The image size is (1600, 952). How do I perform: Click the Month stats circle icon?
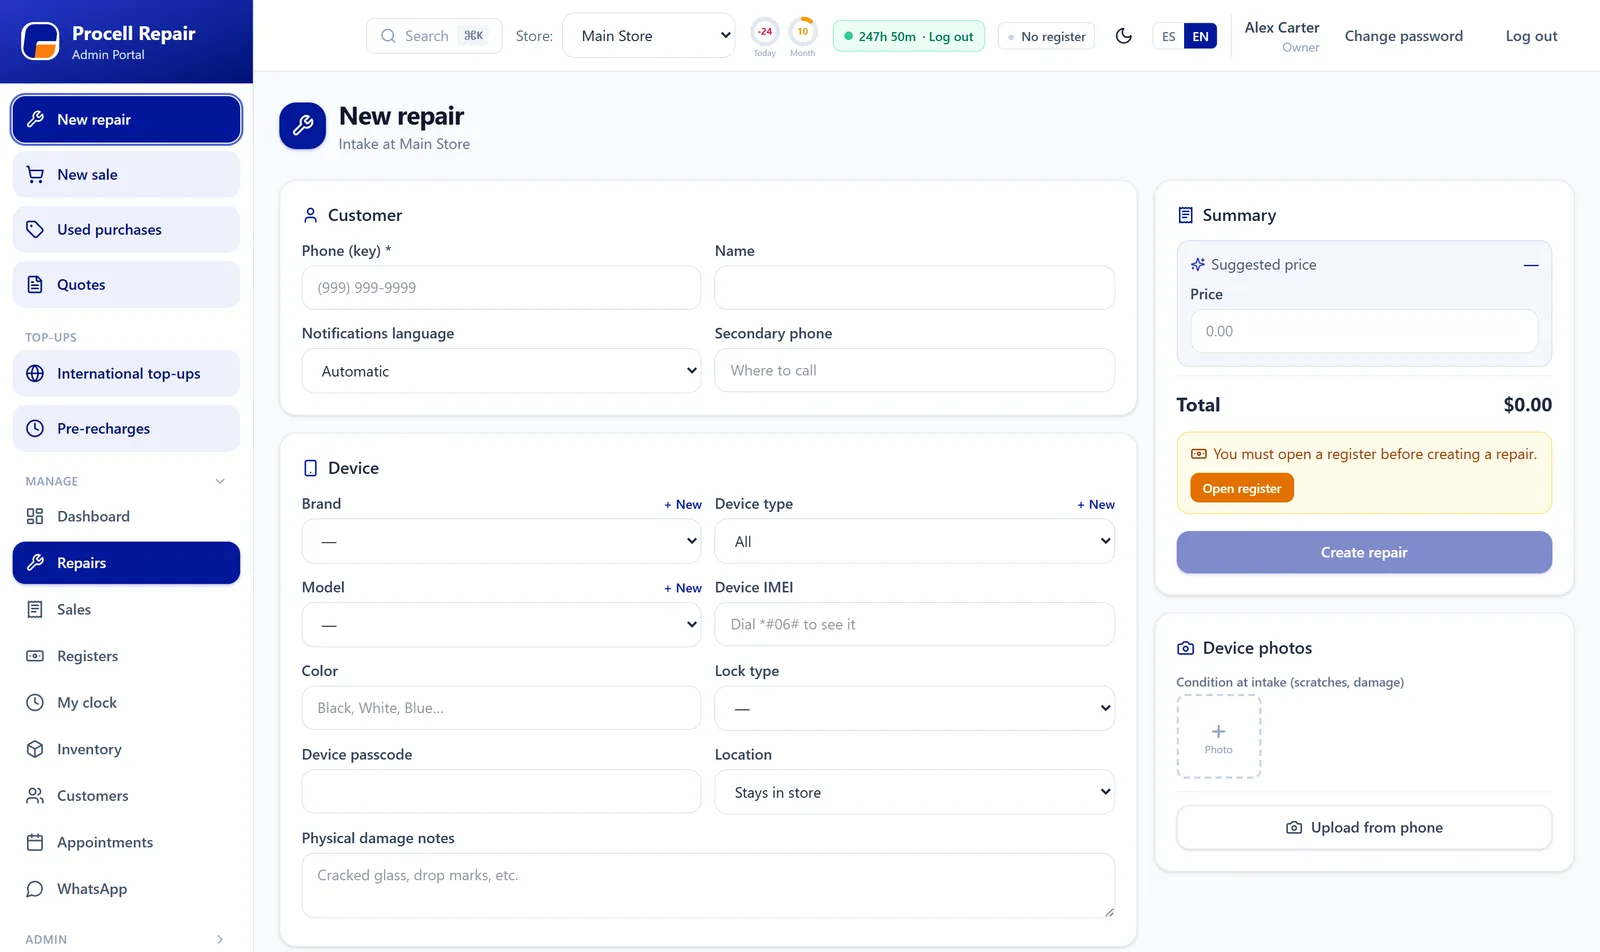click(x=803, y=31)
